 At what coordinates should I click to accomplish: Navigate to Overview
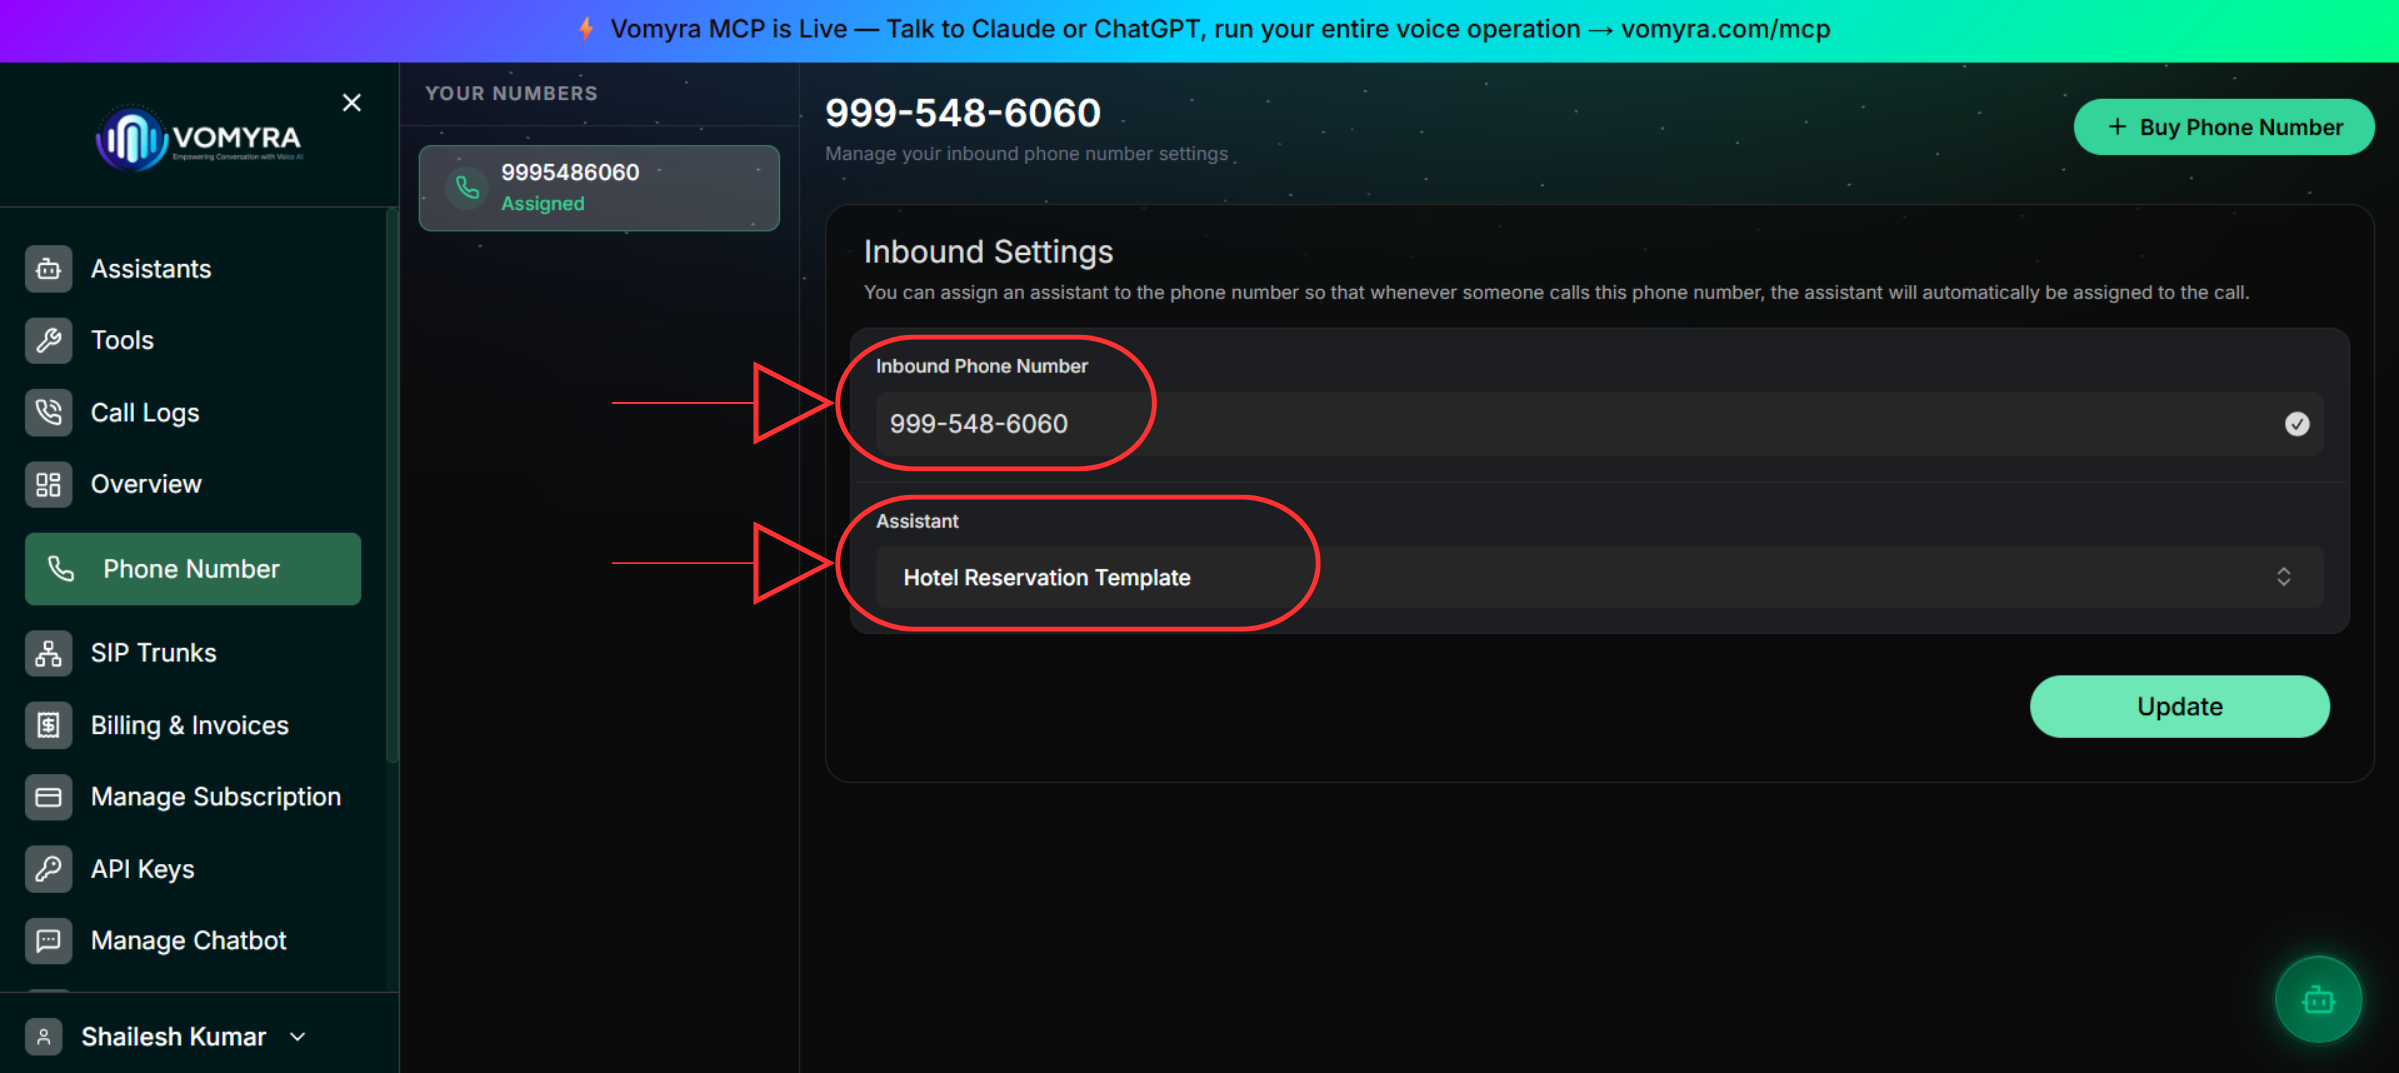click(193, 484)
